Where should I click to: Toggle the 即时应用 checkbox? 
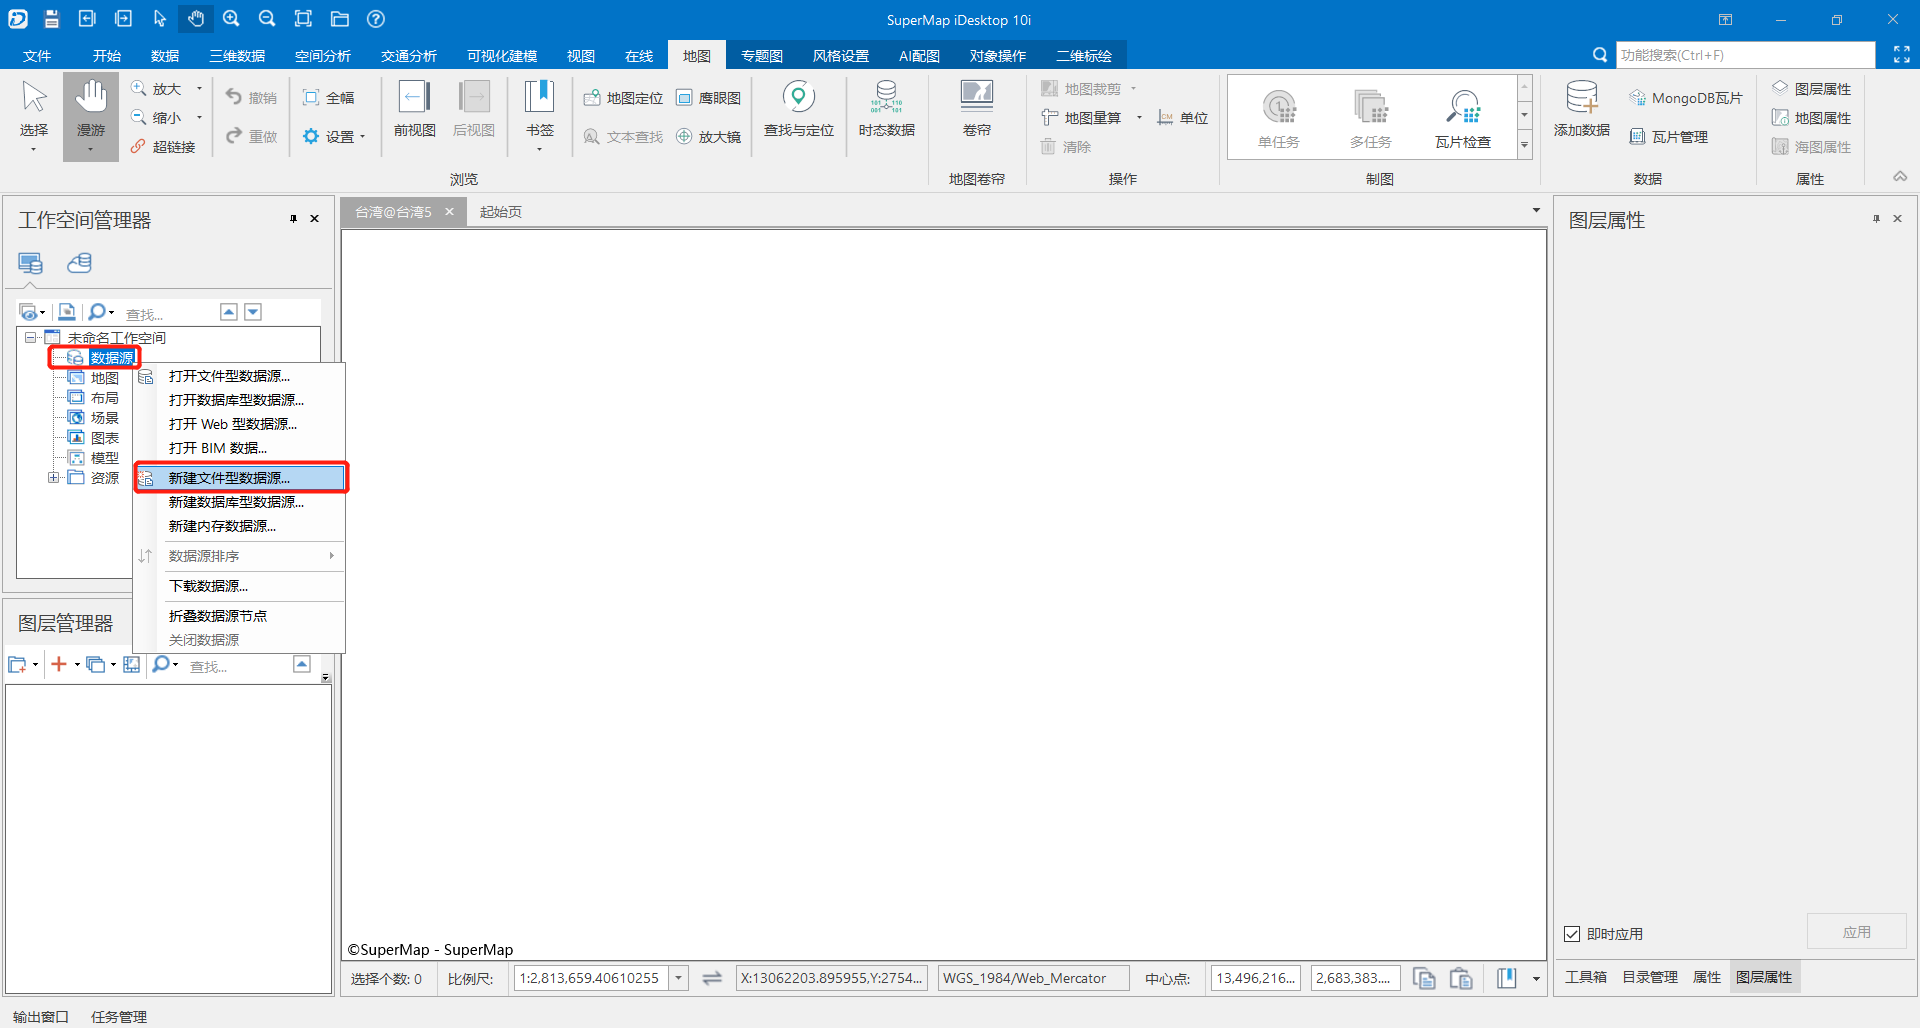click(1572, 934)
